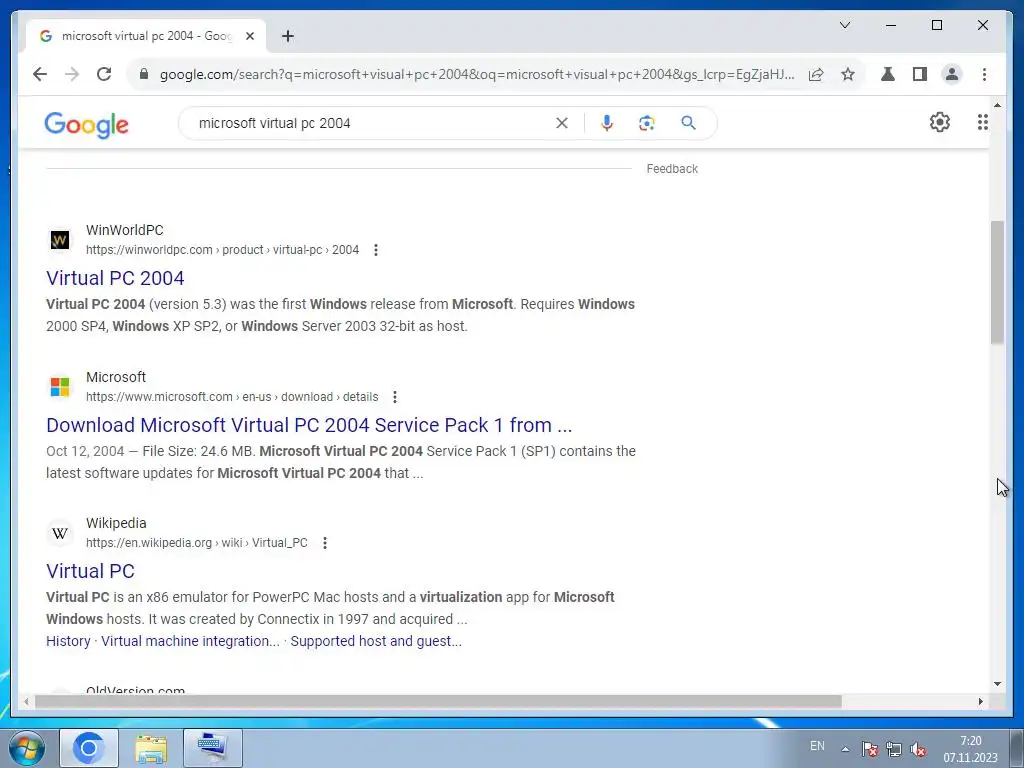Click the Wikipedia W favicon

coord(59,533)
